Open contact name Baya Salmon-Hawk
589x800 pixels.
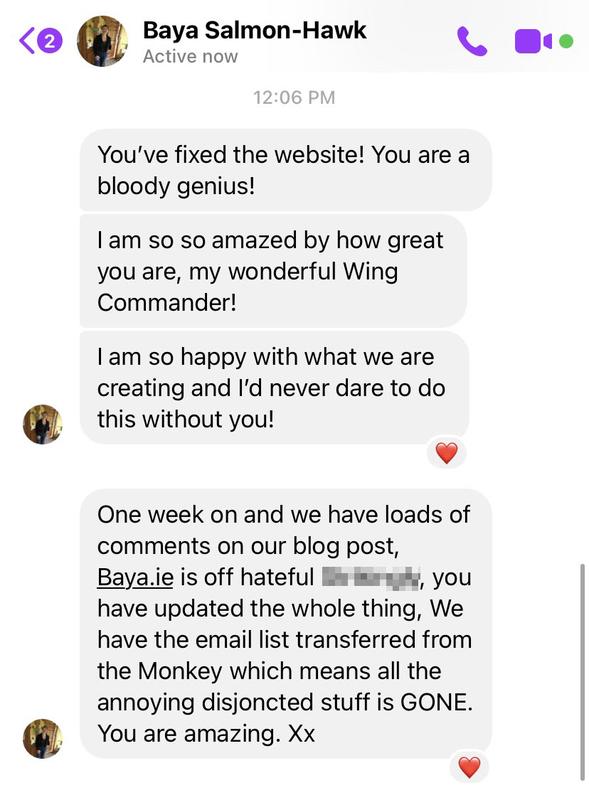[x=254, y=30]
